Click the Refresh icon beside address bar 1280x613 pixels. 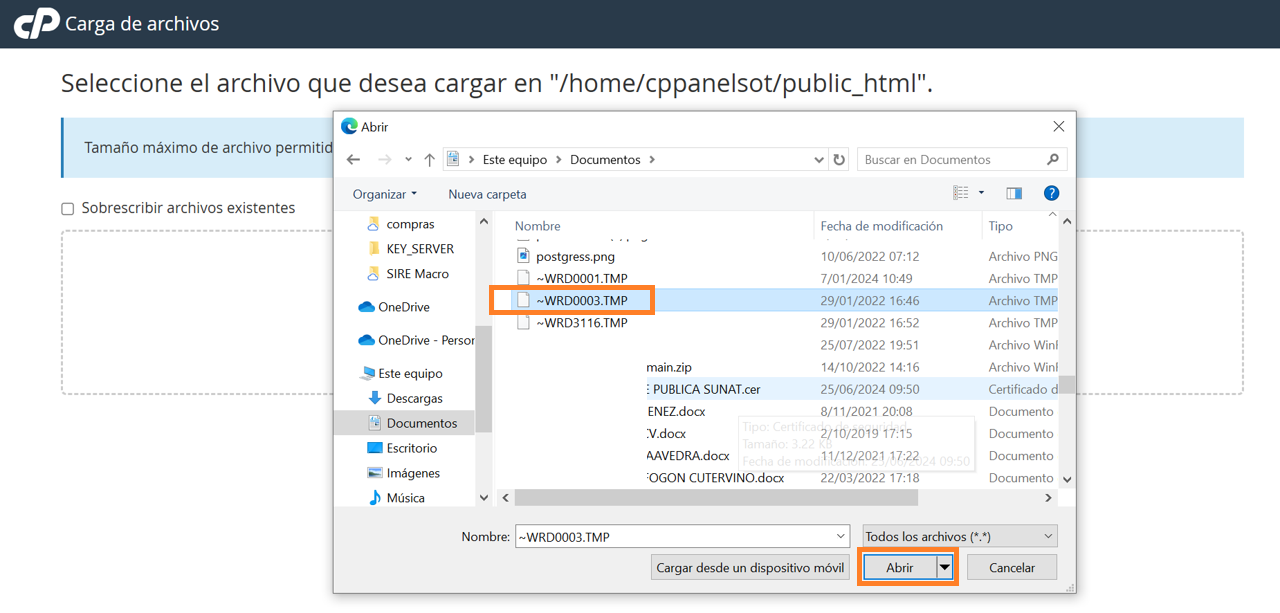(838, 159)
